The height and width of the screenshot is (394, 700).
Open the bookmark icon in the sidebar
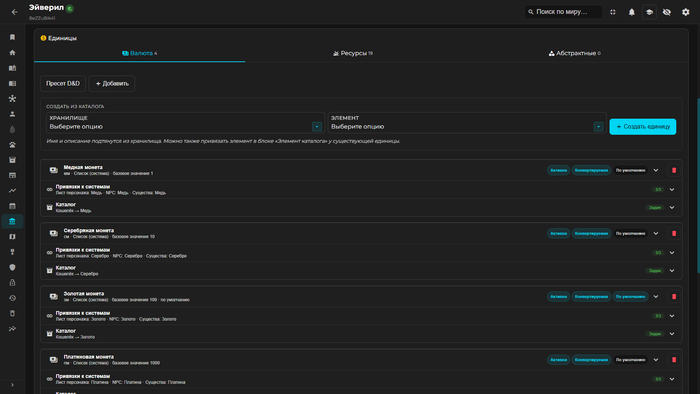point(12,37)
